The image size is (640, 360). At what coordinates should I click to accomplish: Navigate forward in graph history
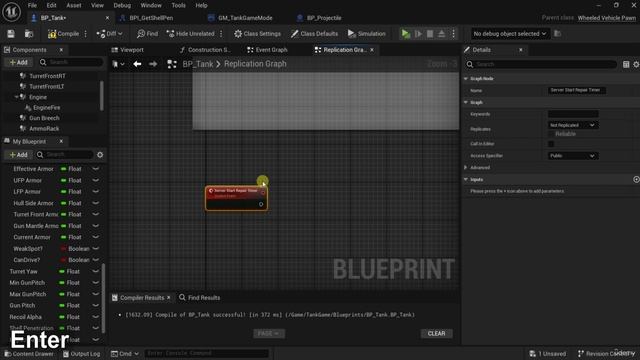153,64
